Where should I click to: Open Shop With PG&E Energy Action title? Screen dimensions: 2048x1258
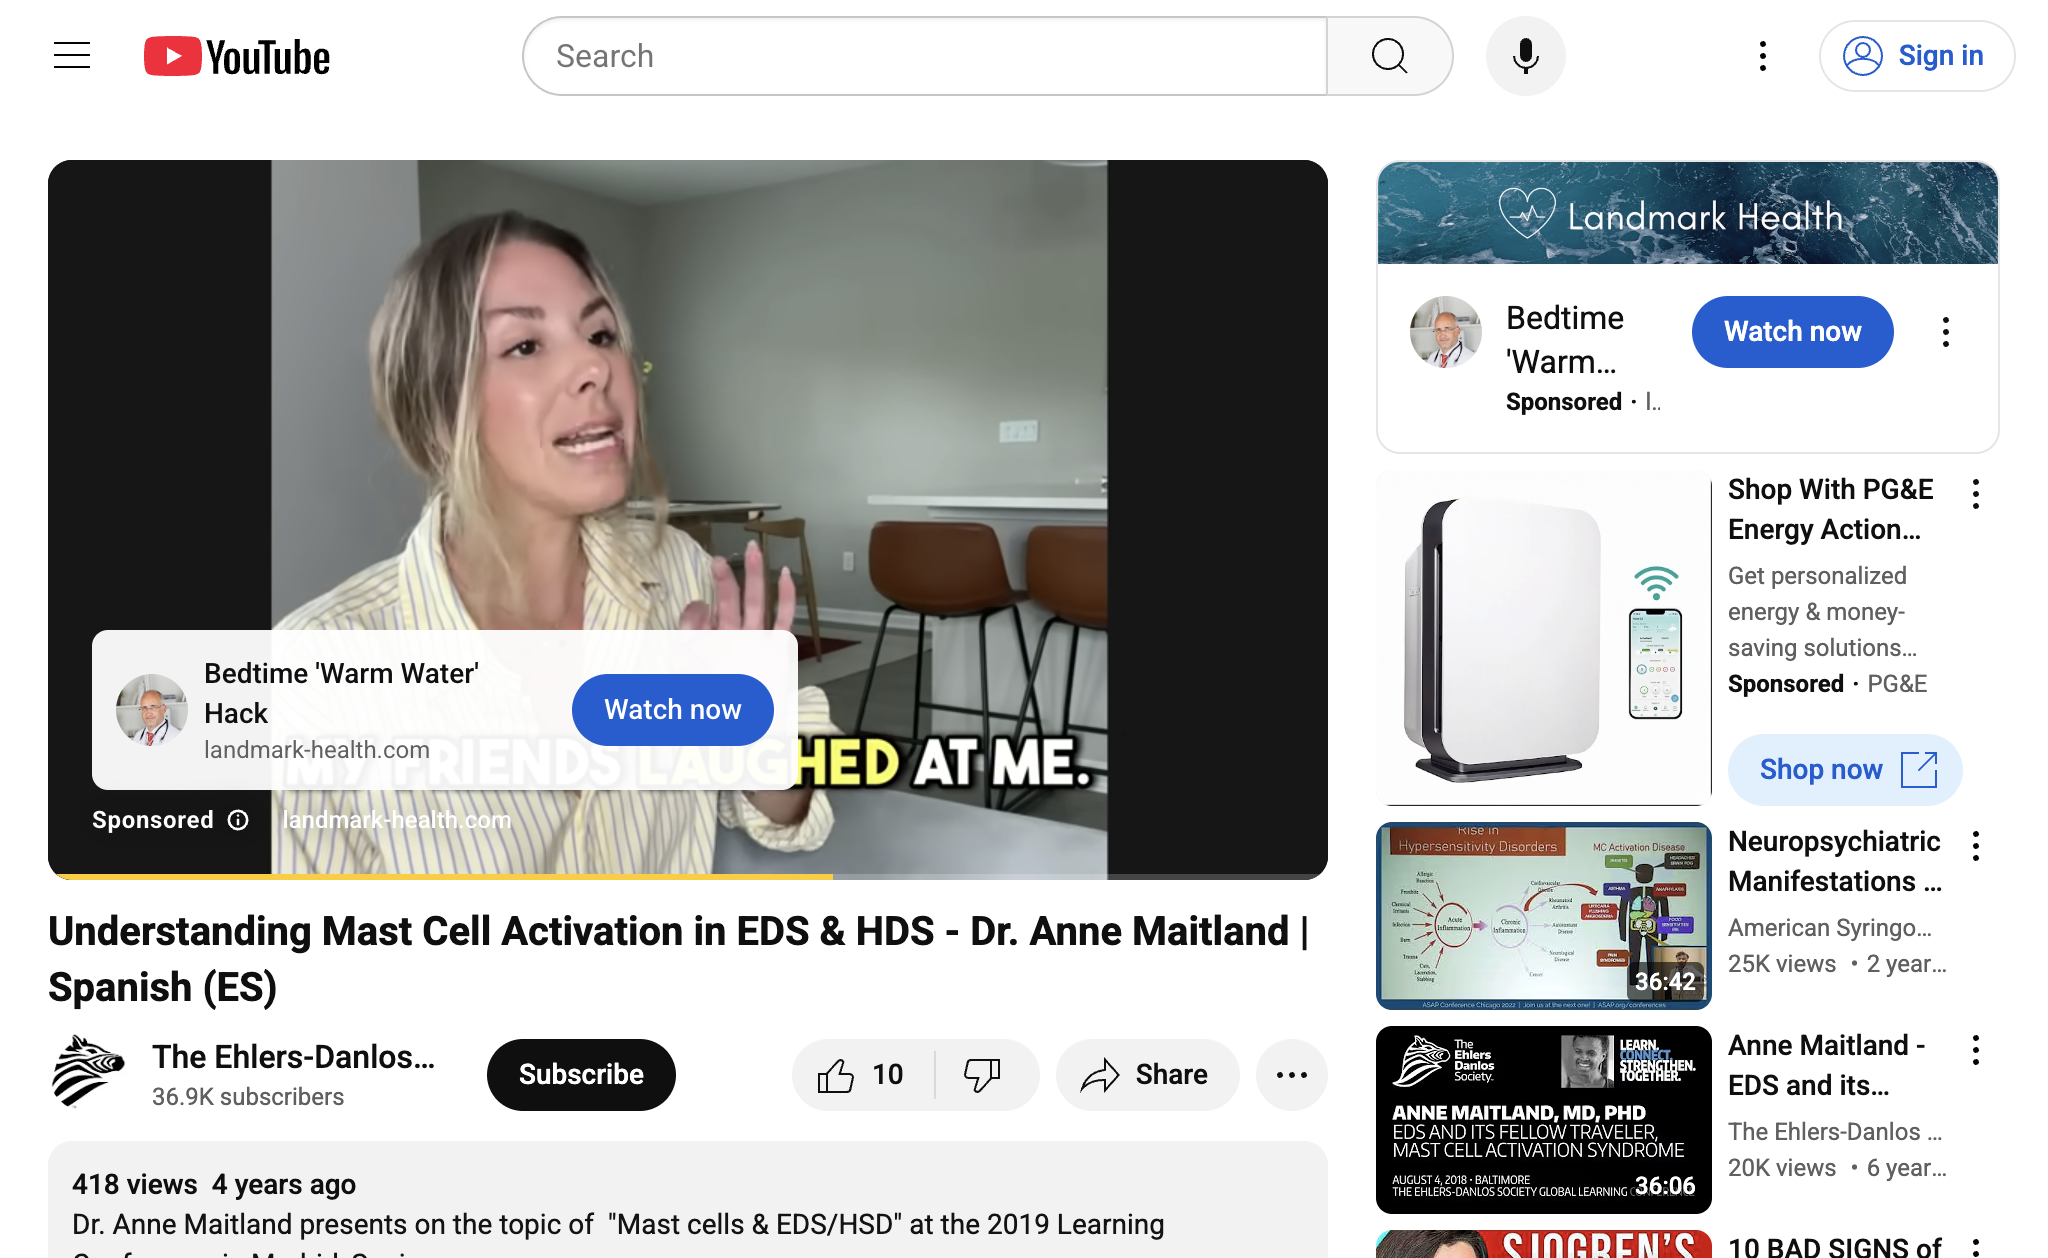point(1830,510)
